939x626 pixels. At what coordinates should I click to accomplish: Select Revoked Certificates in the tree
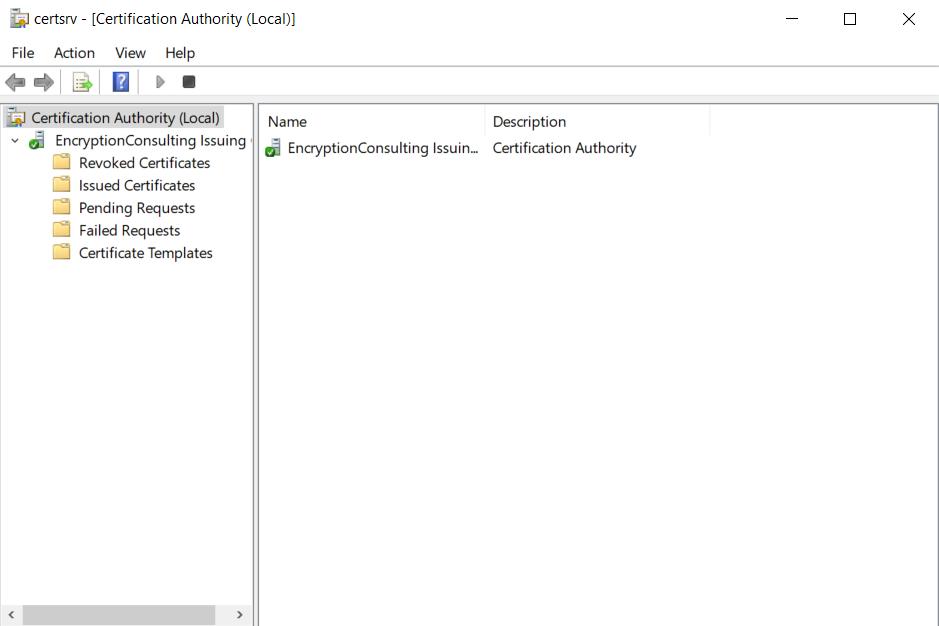144,162
